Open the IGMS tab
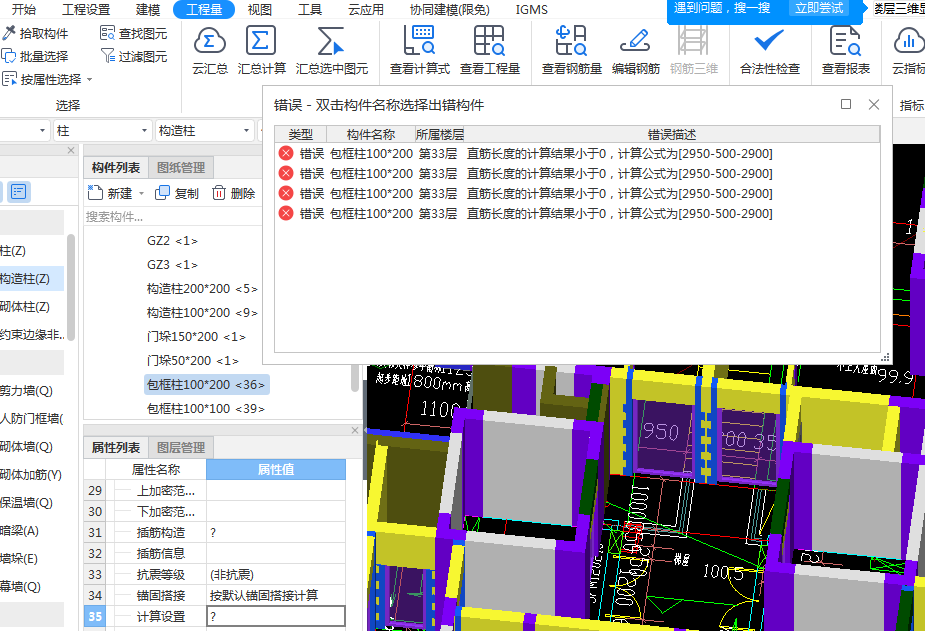Screen dimensions: 925x631 [532, 9]
